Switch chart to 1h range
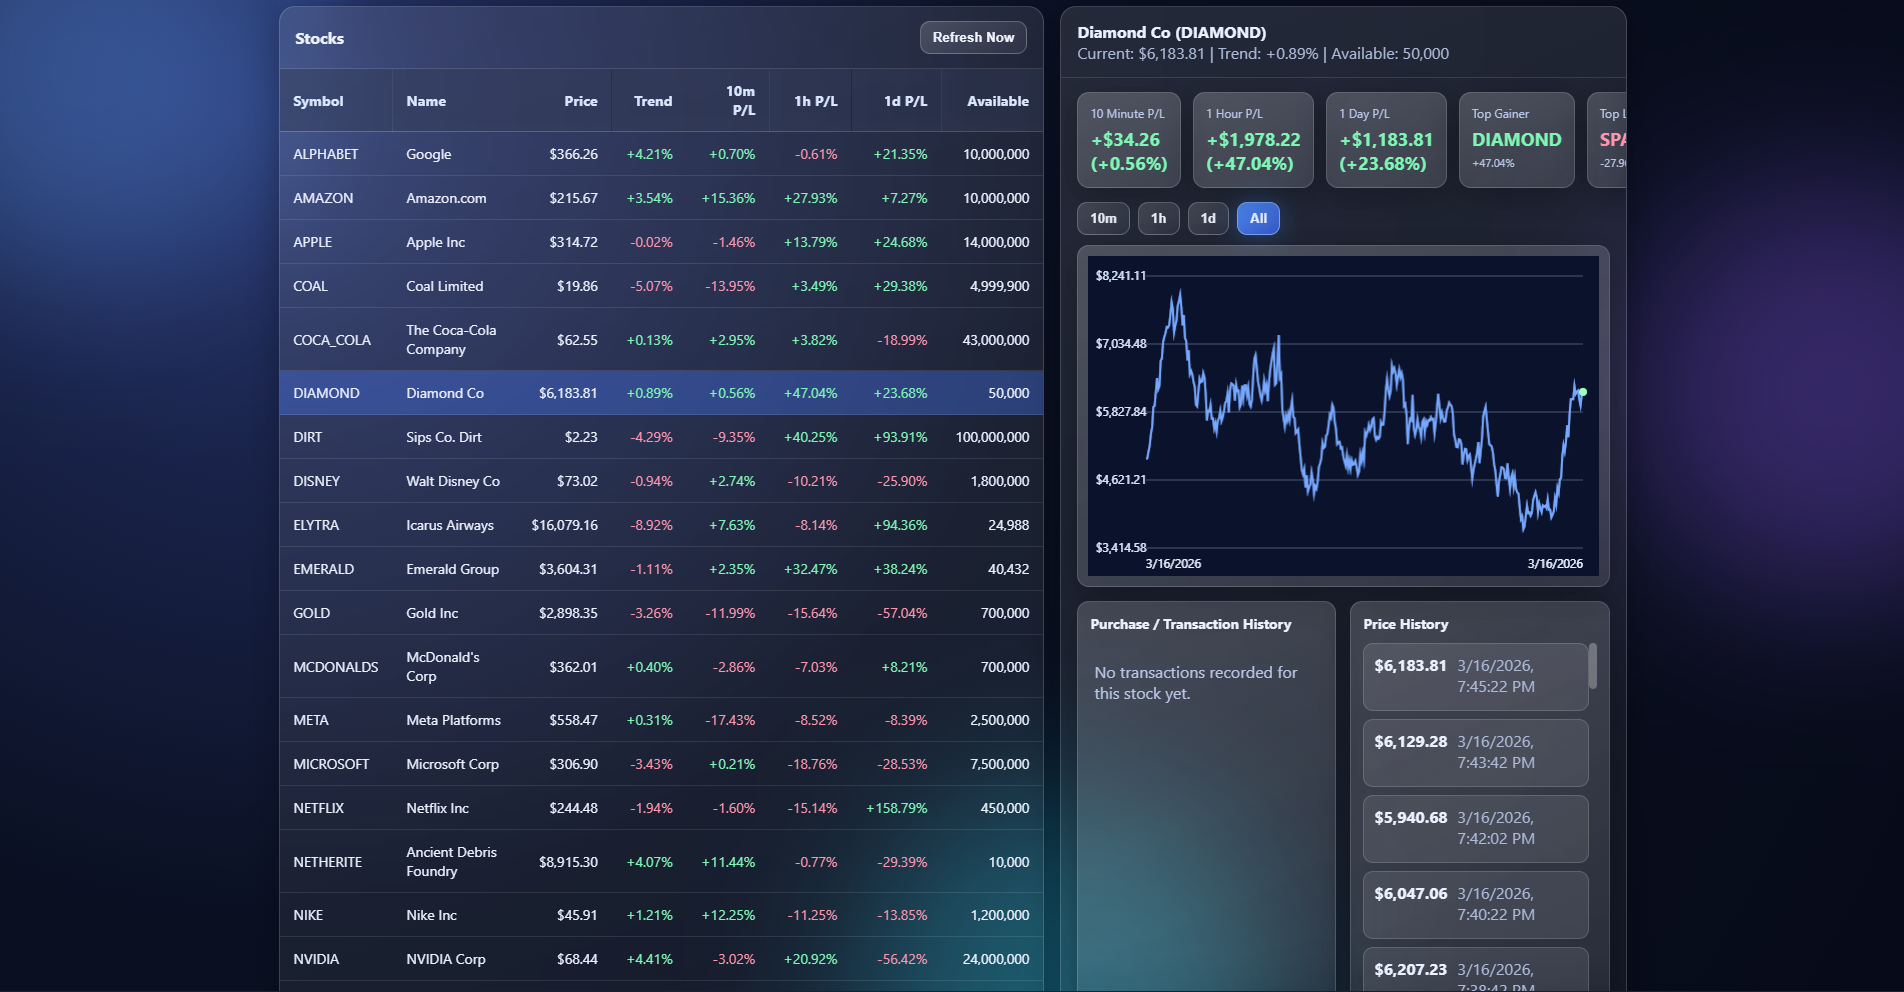The width and height of the screenshot is (1904, 992). (x=1158, y=219)
